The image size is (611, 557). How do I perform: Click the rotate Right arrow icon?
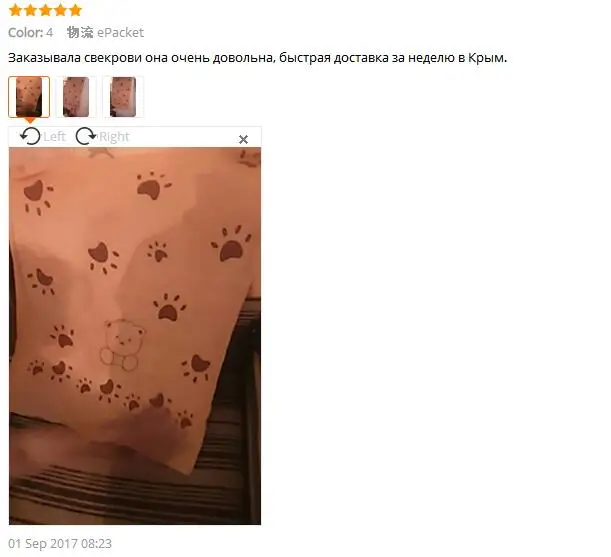(x=86, y=136)
